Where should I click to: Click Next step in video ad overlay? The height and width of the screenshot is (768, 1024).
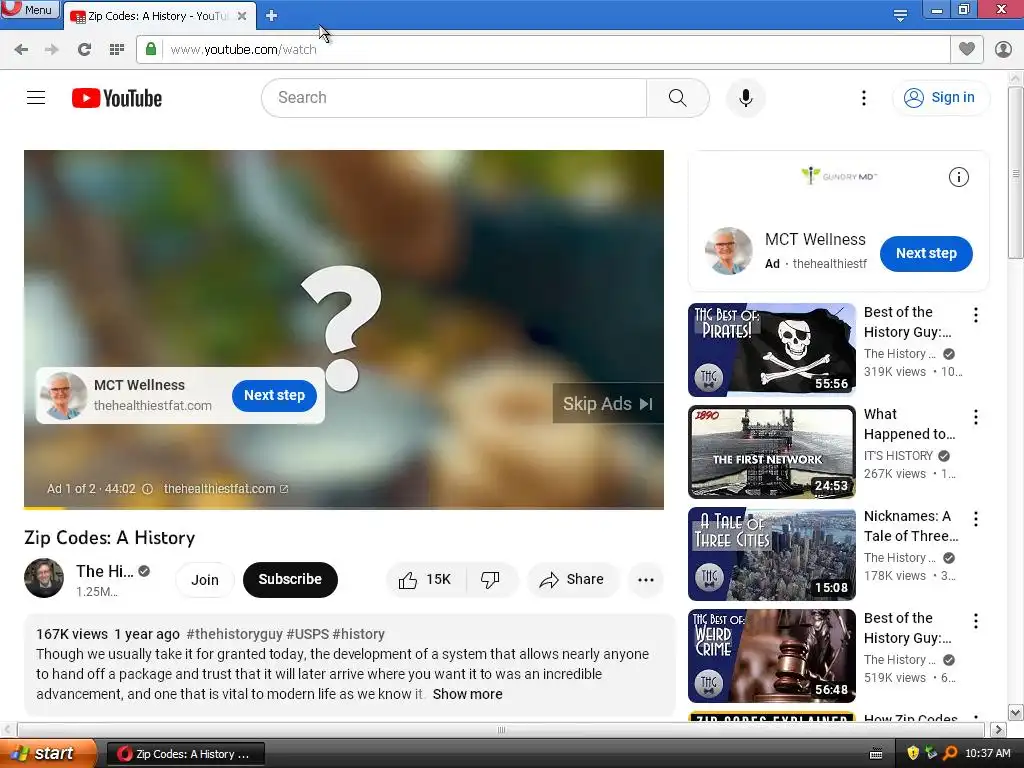pos(274,395)
